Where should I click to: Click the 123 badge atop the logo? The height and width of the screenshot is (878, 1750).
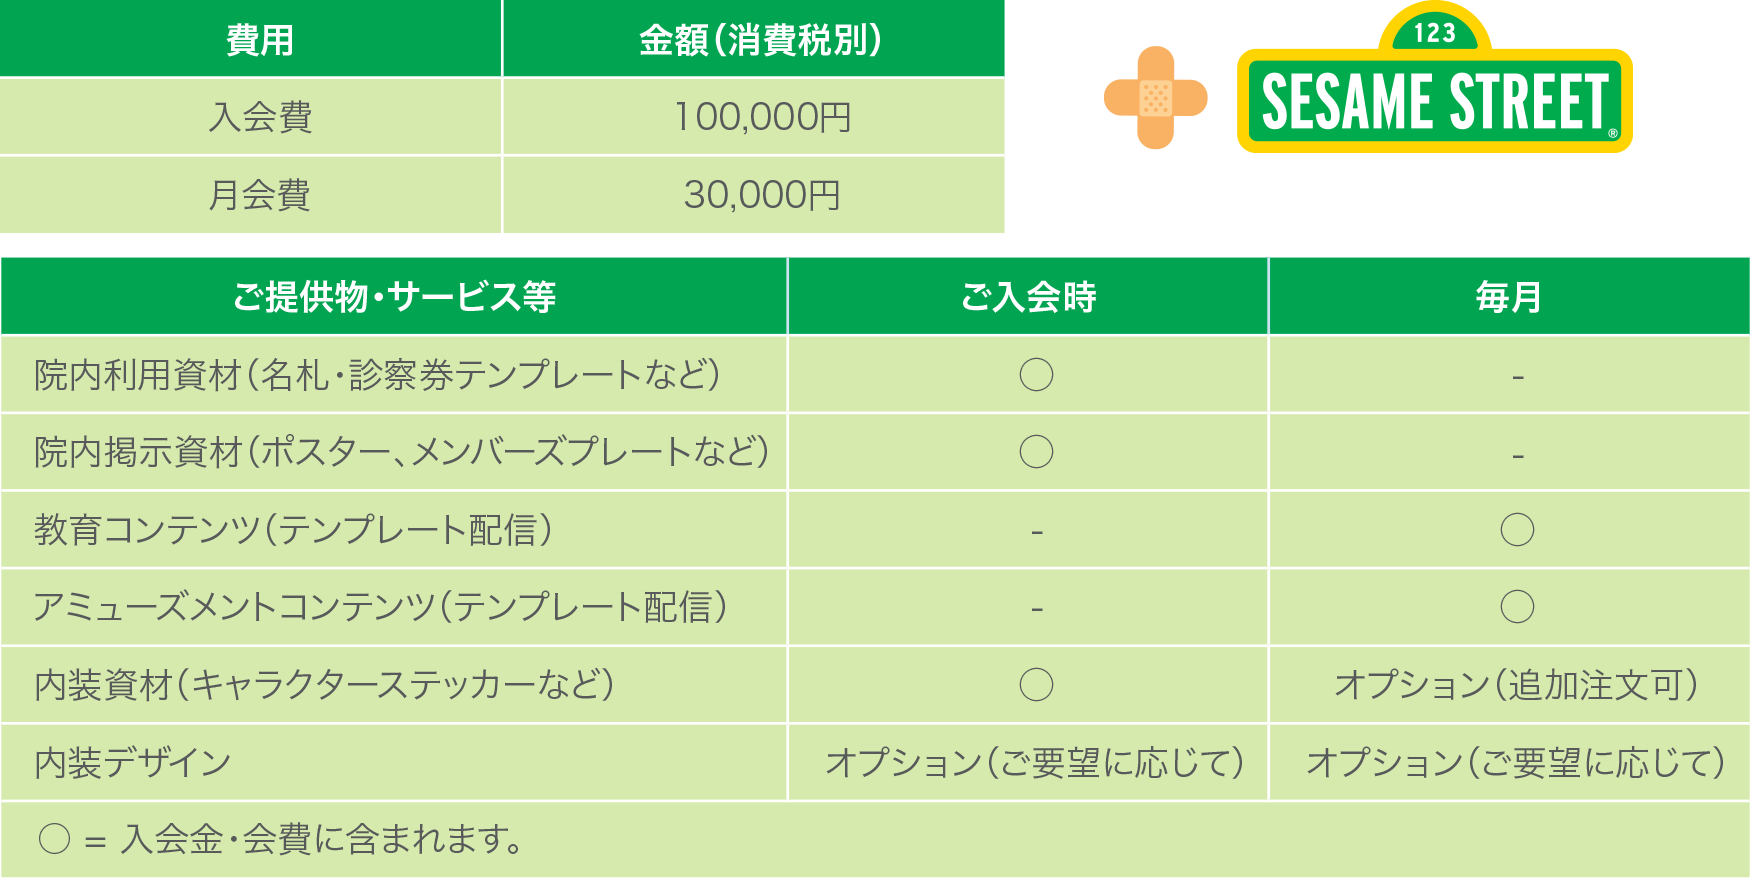(x=1435, y=31)
